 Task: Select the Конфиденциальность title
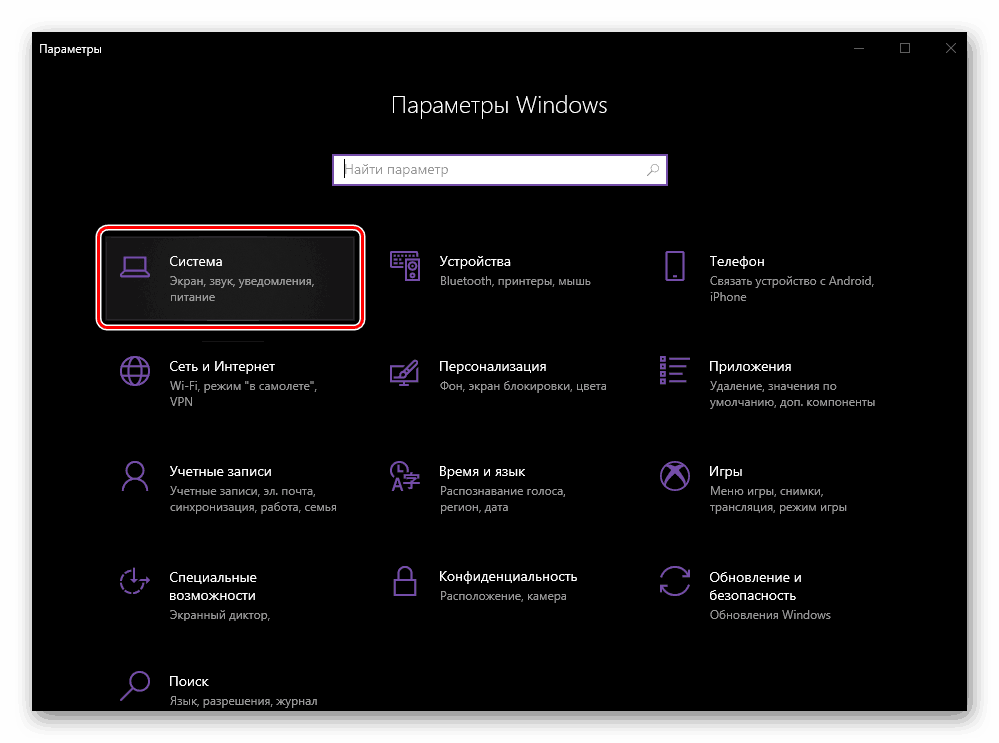[x=508, y=576]
